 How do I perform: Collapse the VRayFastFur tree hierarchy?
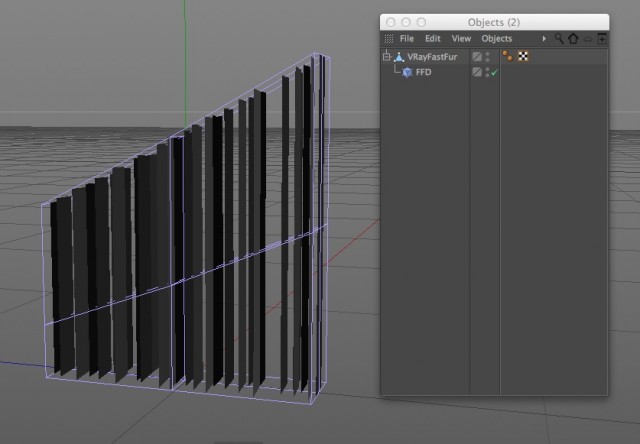click(x=386, y=57)
